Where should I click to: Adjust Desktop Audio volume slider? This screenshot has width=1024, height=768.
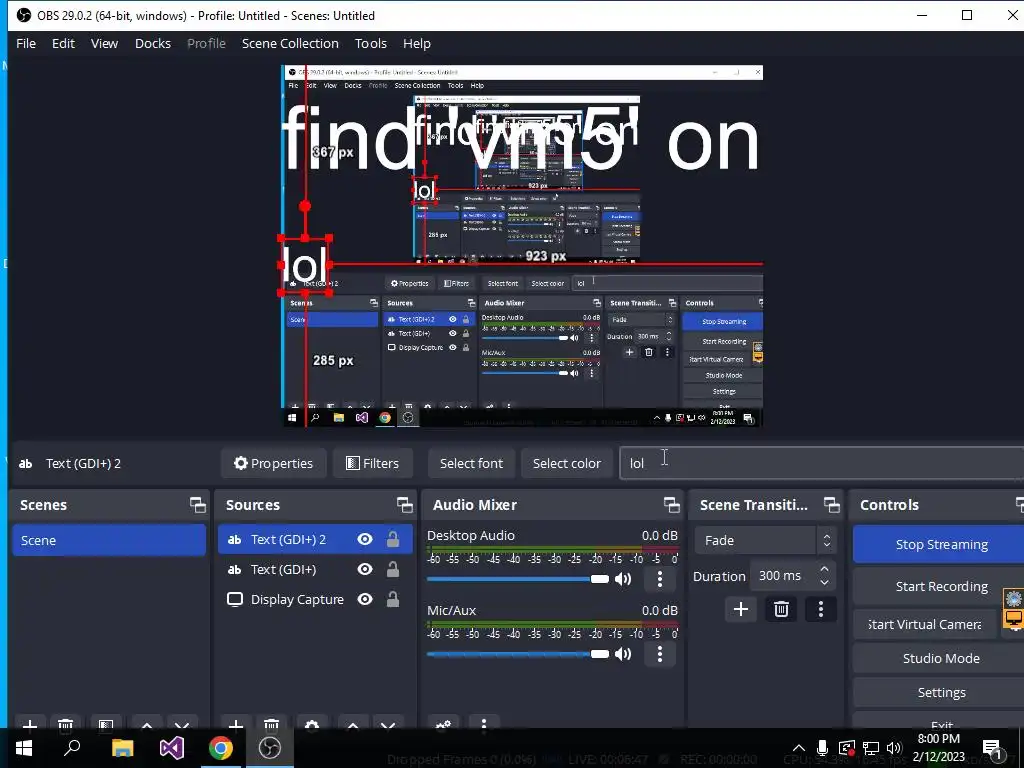click(x=518, y=579)
